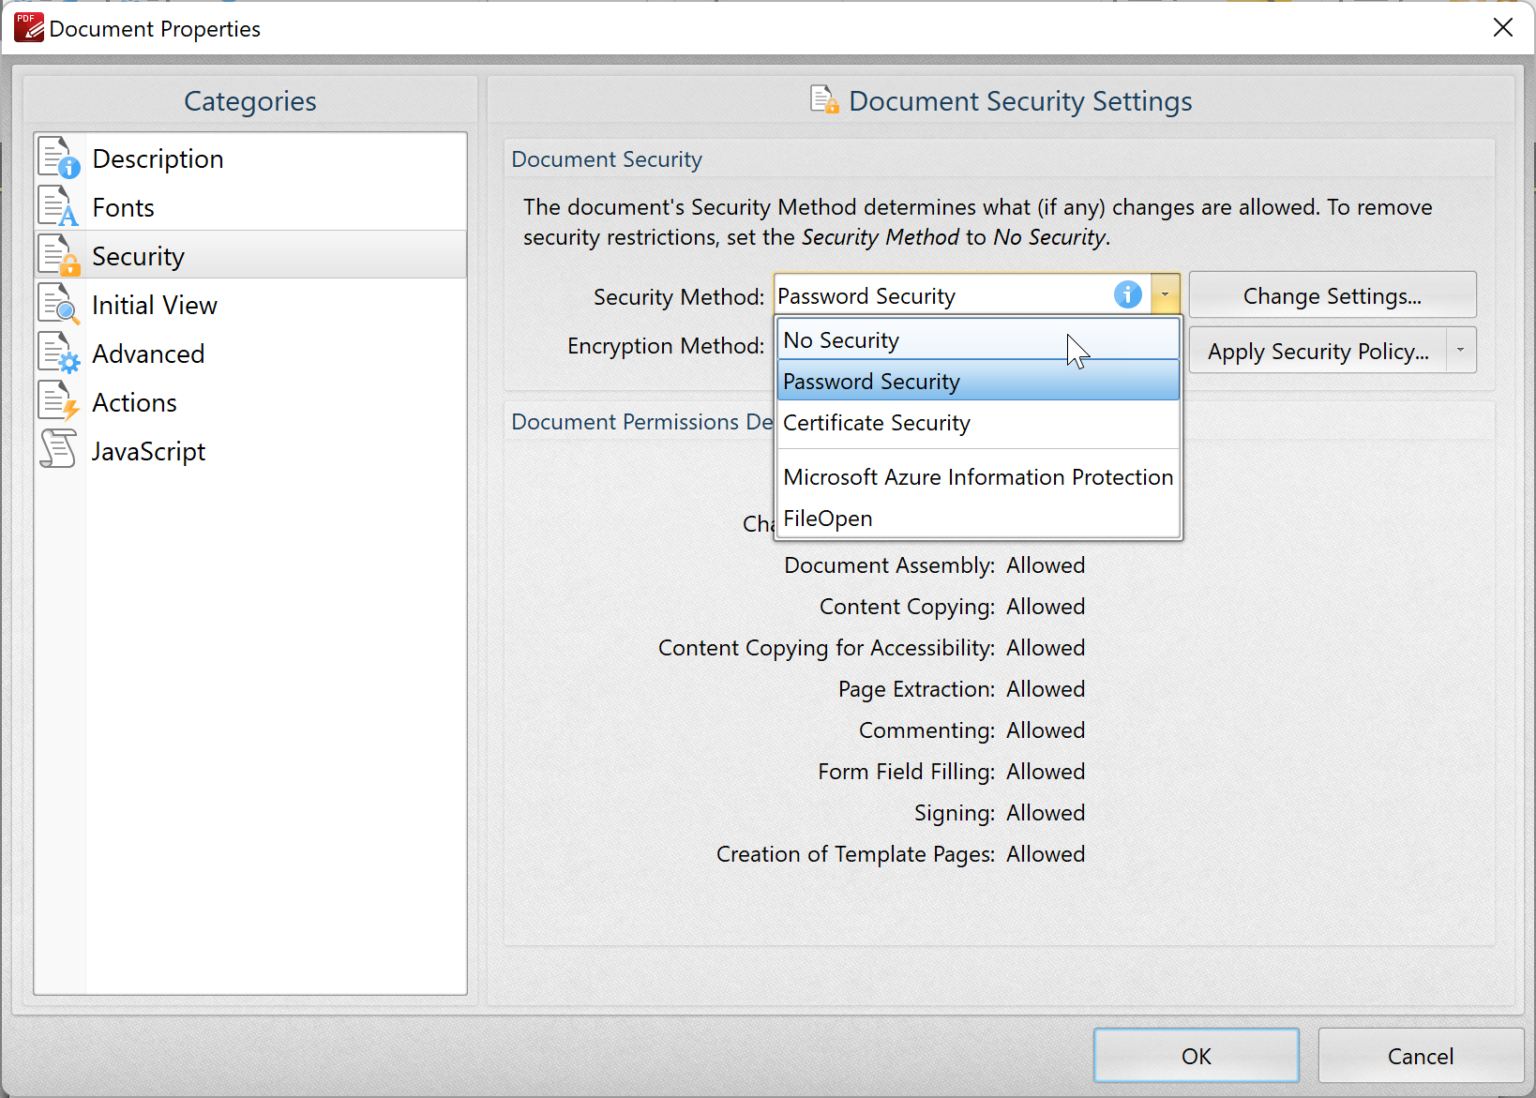Click the Change Settings button
This screenshot has height=1098, width=1536.
[1331, 295]
